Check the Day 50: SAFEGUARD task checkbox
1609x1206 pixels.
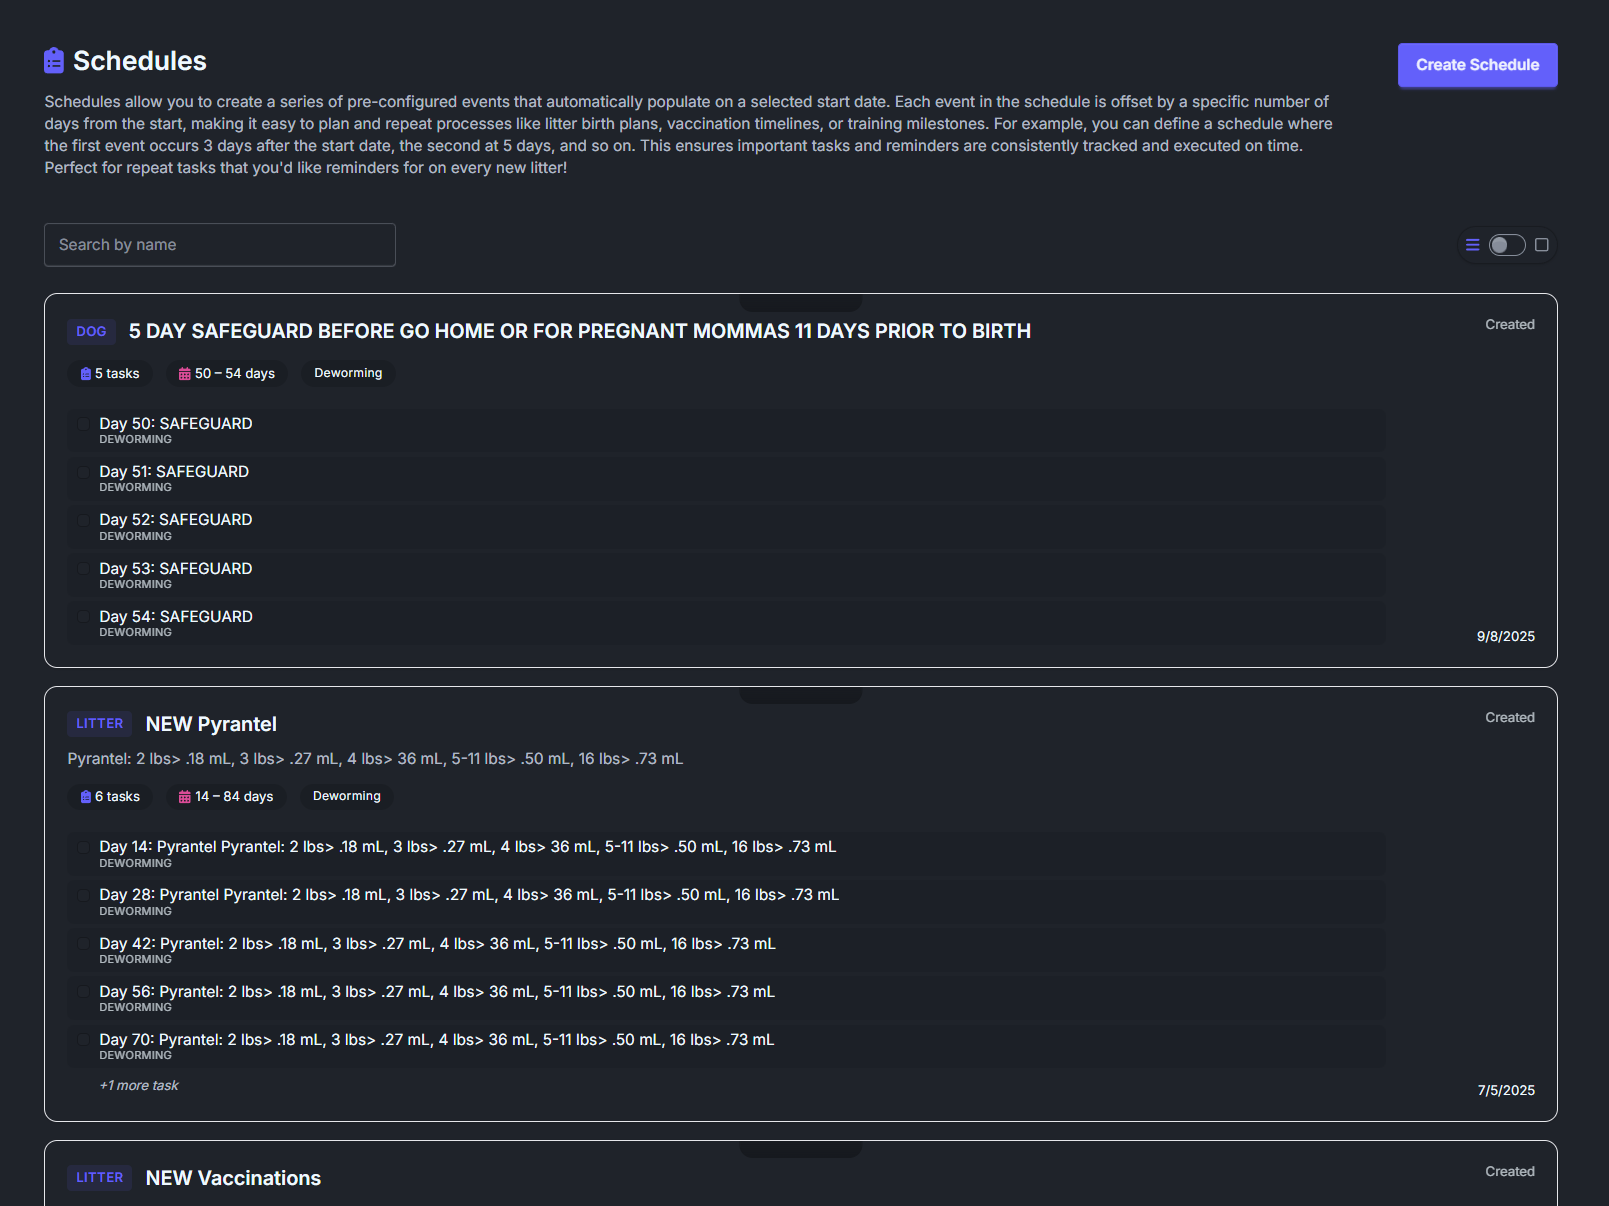coord(84,424)
